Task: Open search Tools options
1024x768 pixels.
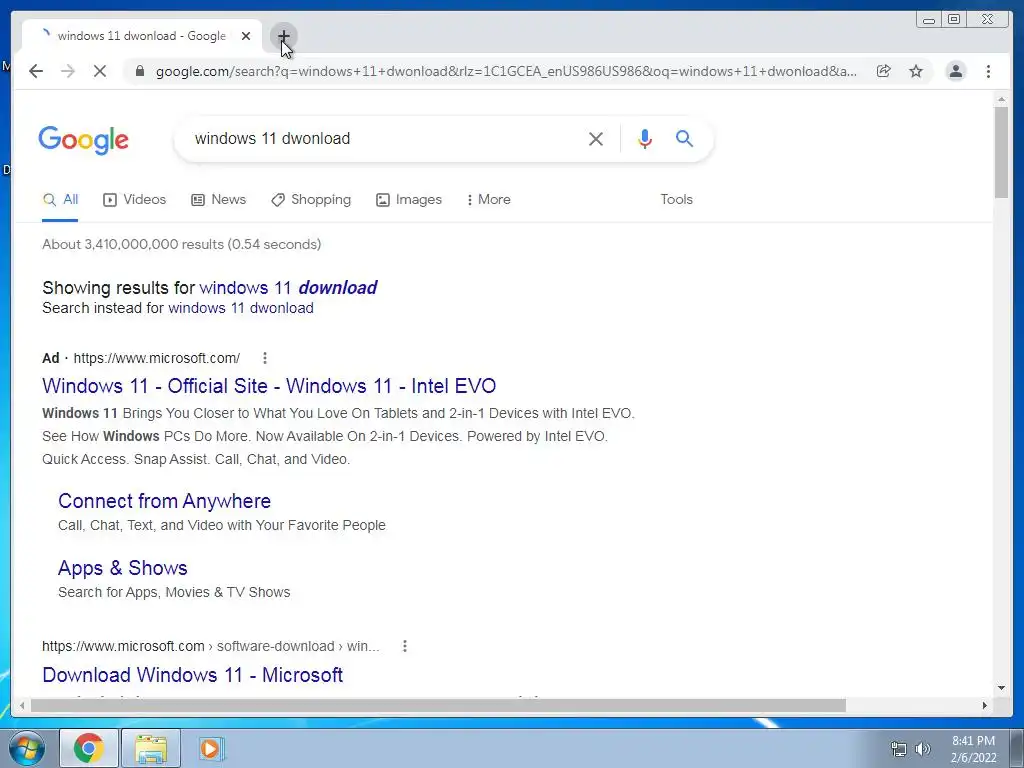Action: [x=676, y=200]
